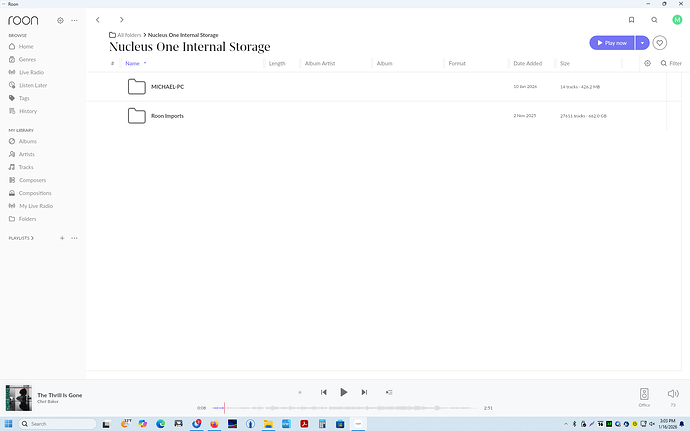Open column settings gear in table header
Viewport: 690px width, 431px height.
[x=647, y=63]
